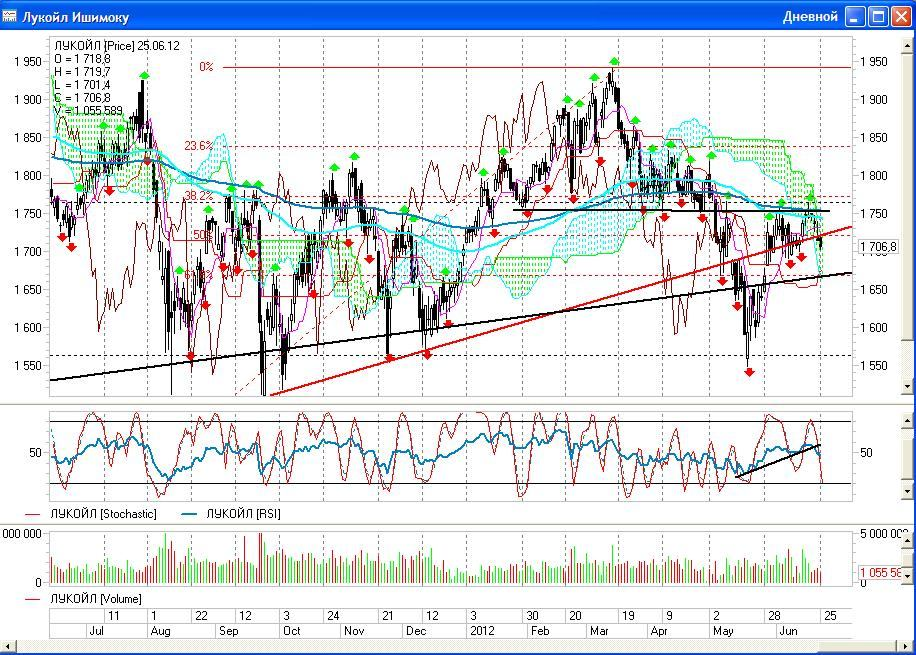Click the low value L = 1 701,4

tap(82, 85)
